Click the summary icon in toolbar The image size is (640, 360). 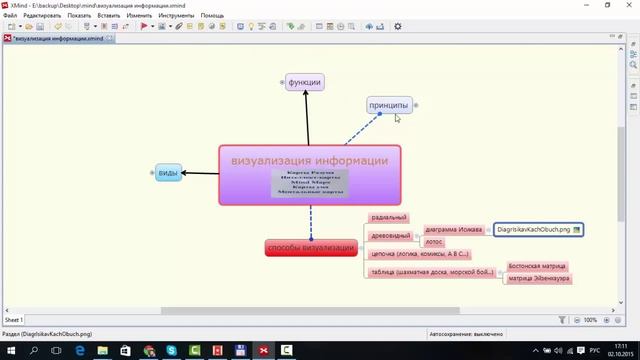115,27
